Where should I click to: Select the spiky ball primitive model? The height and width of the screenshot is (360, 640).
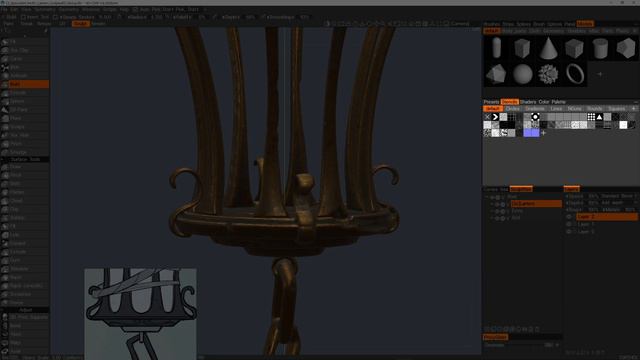coord(549,74)
